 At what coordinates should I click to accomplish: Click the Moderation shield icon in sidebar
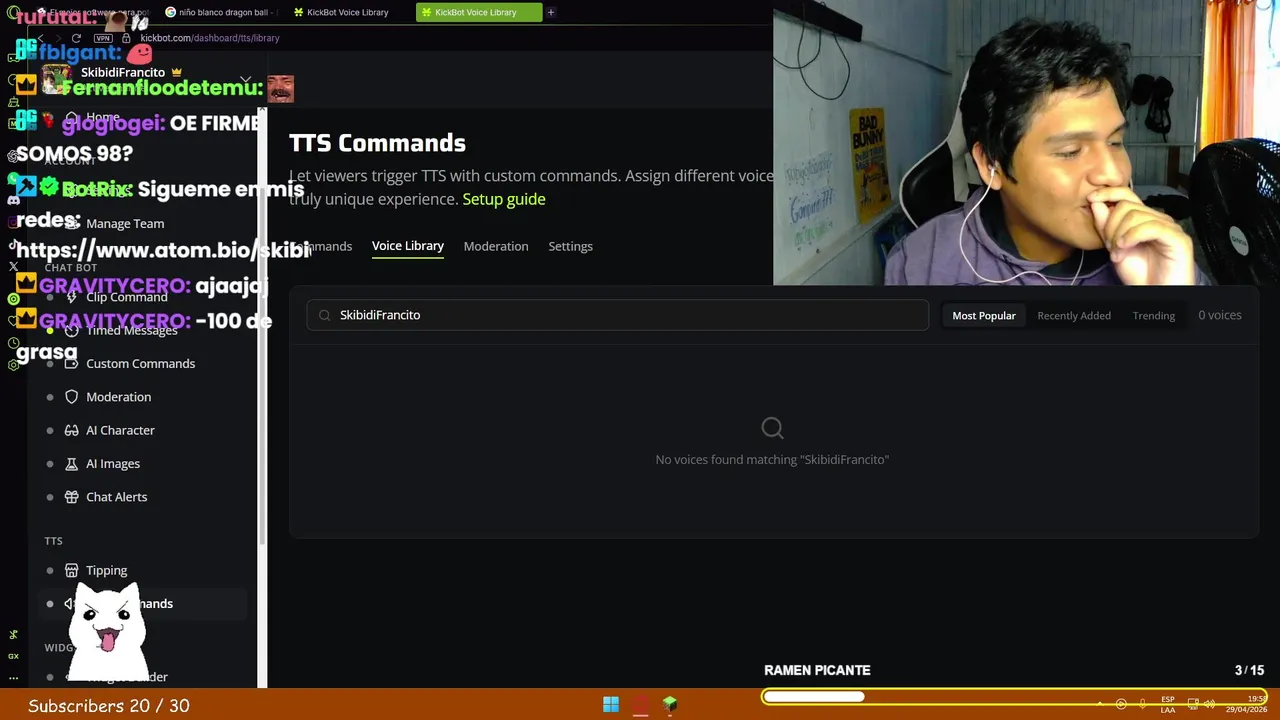71,397
